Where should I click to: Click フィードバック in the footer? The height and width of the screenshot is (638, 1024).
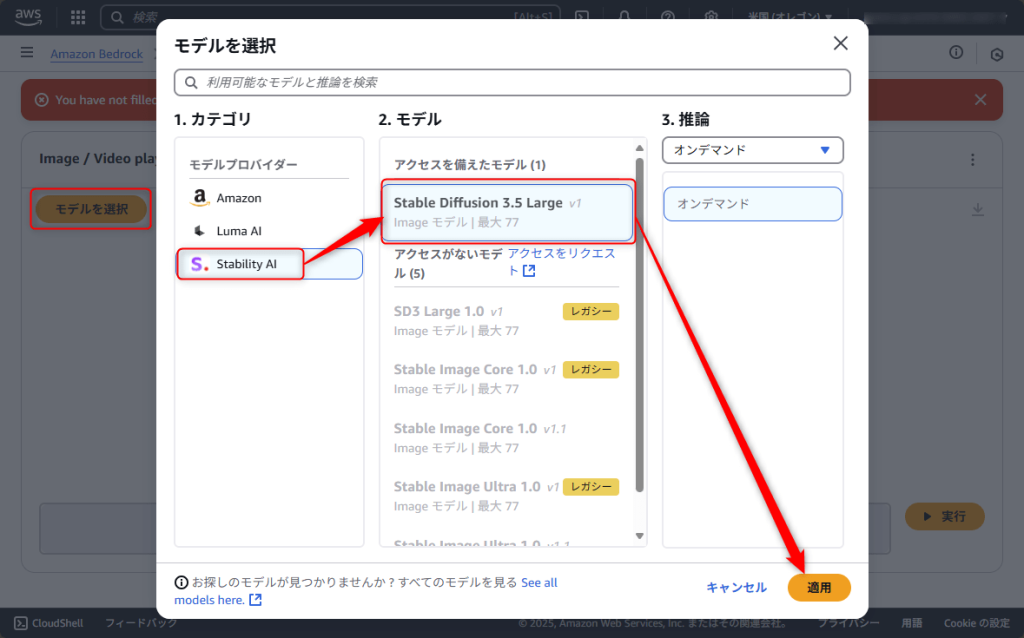pyautogui.click(x=141, y=623)
